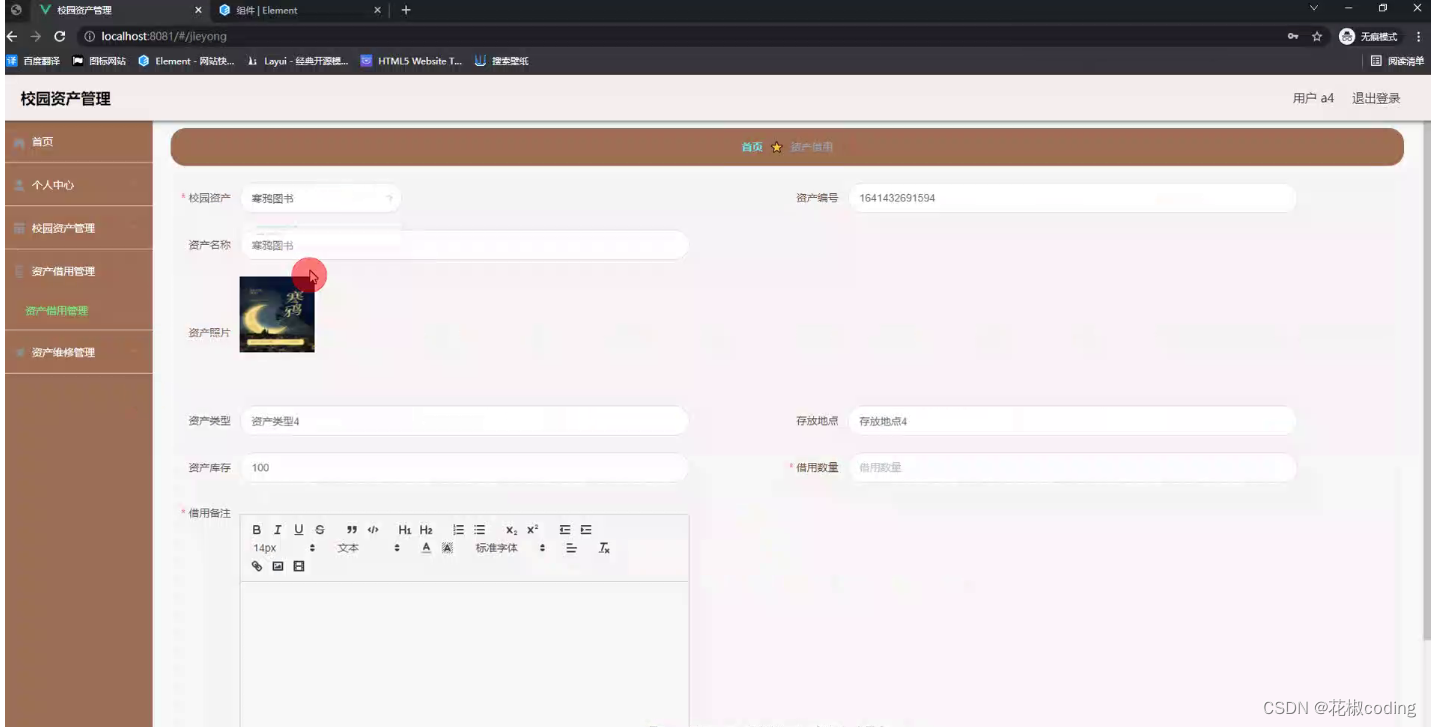Open 阅读清单 reading list
The height and width of the screenshot is (727, 1431).
[x=1397, y=61]
